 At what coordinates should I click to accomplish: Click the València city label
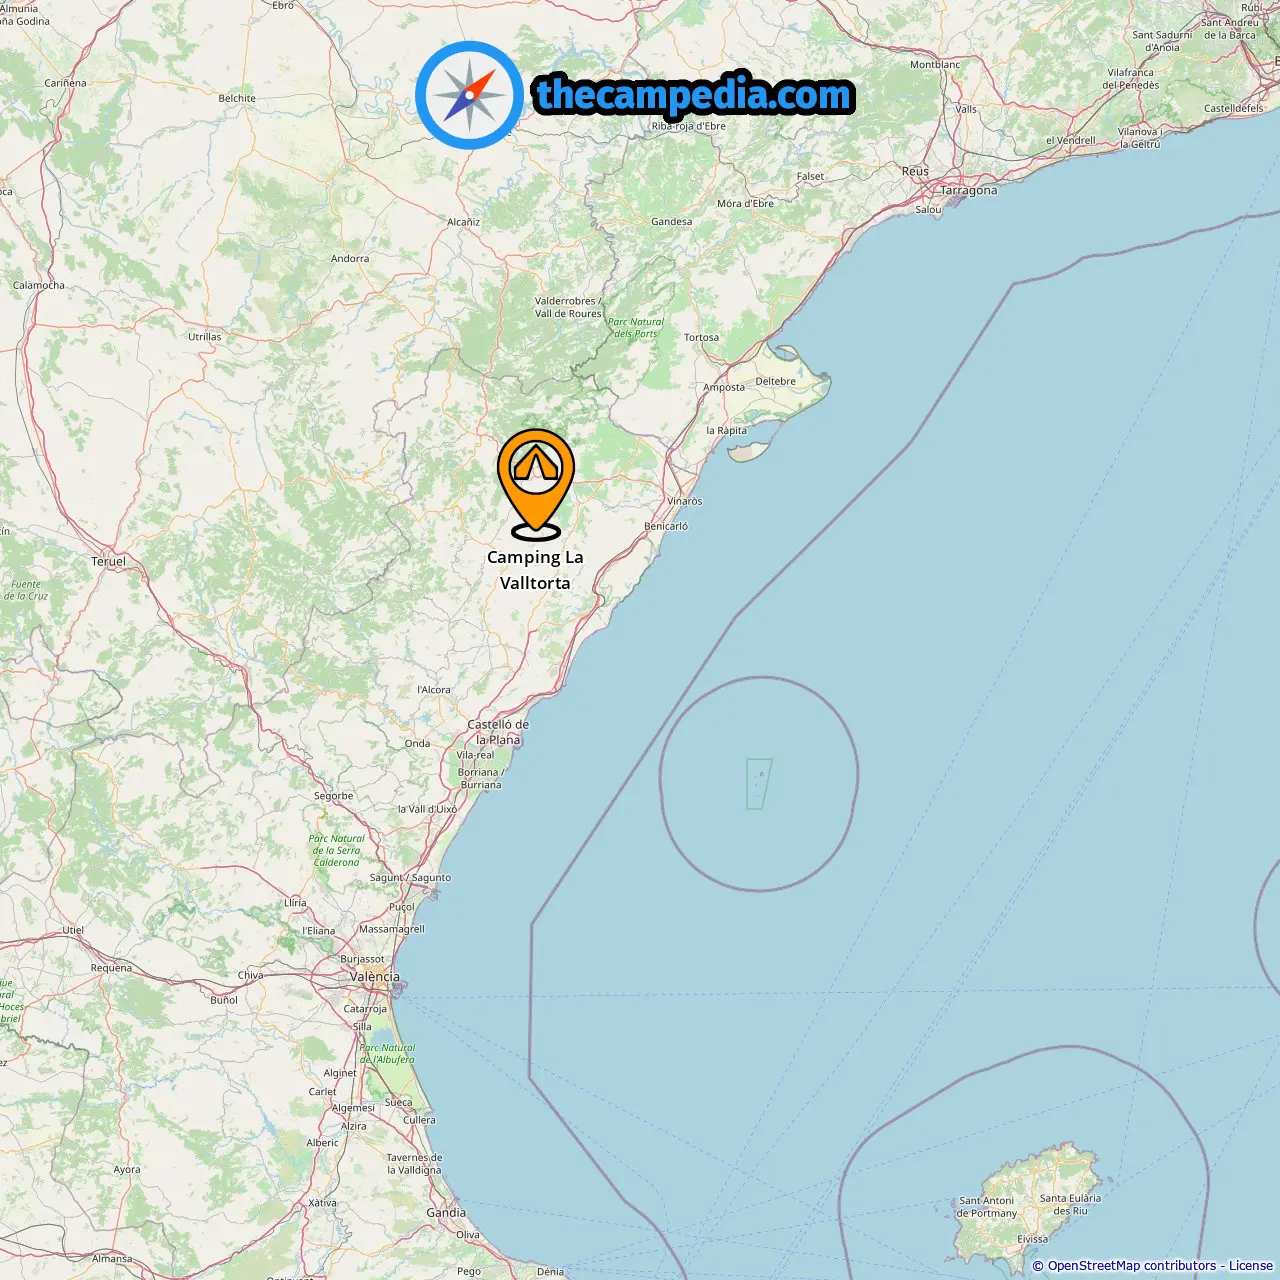coord(375,977)
